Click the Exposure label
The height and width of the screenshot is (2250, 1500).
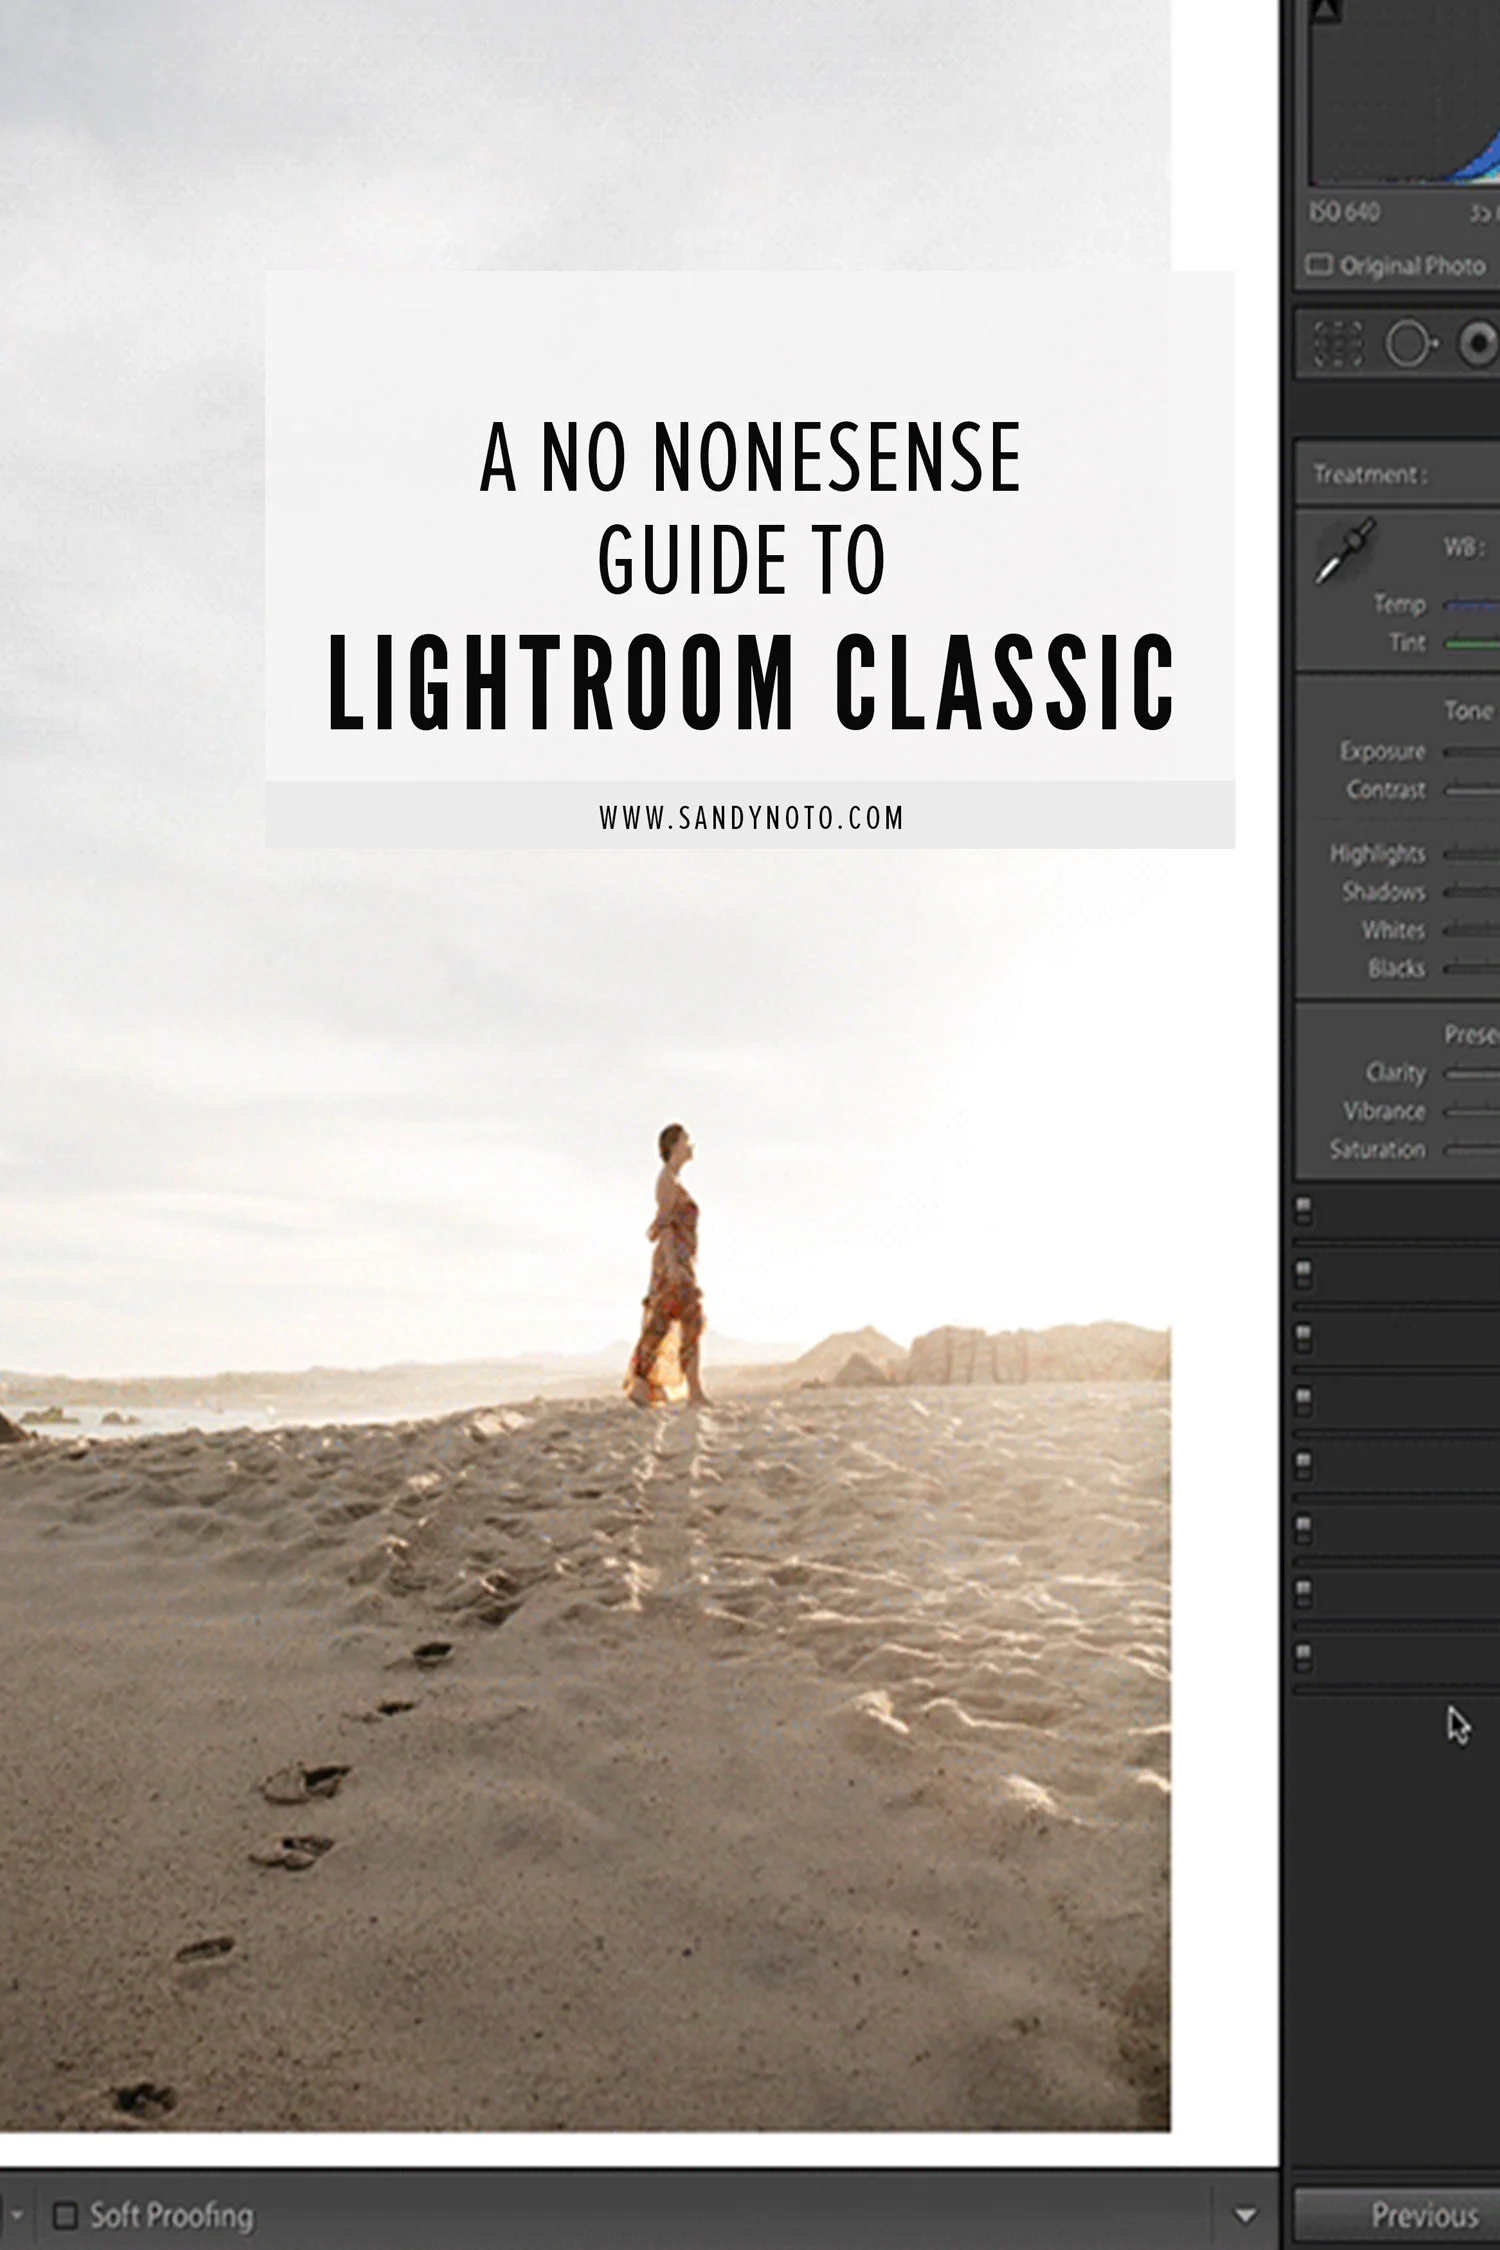1382,751
